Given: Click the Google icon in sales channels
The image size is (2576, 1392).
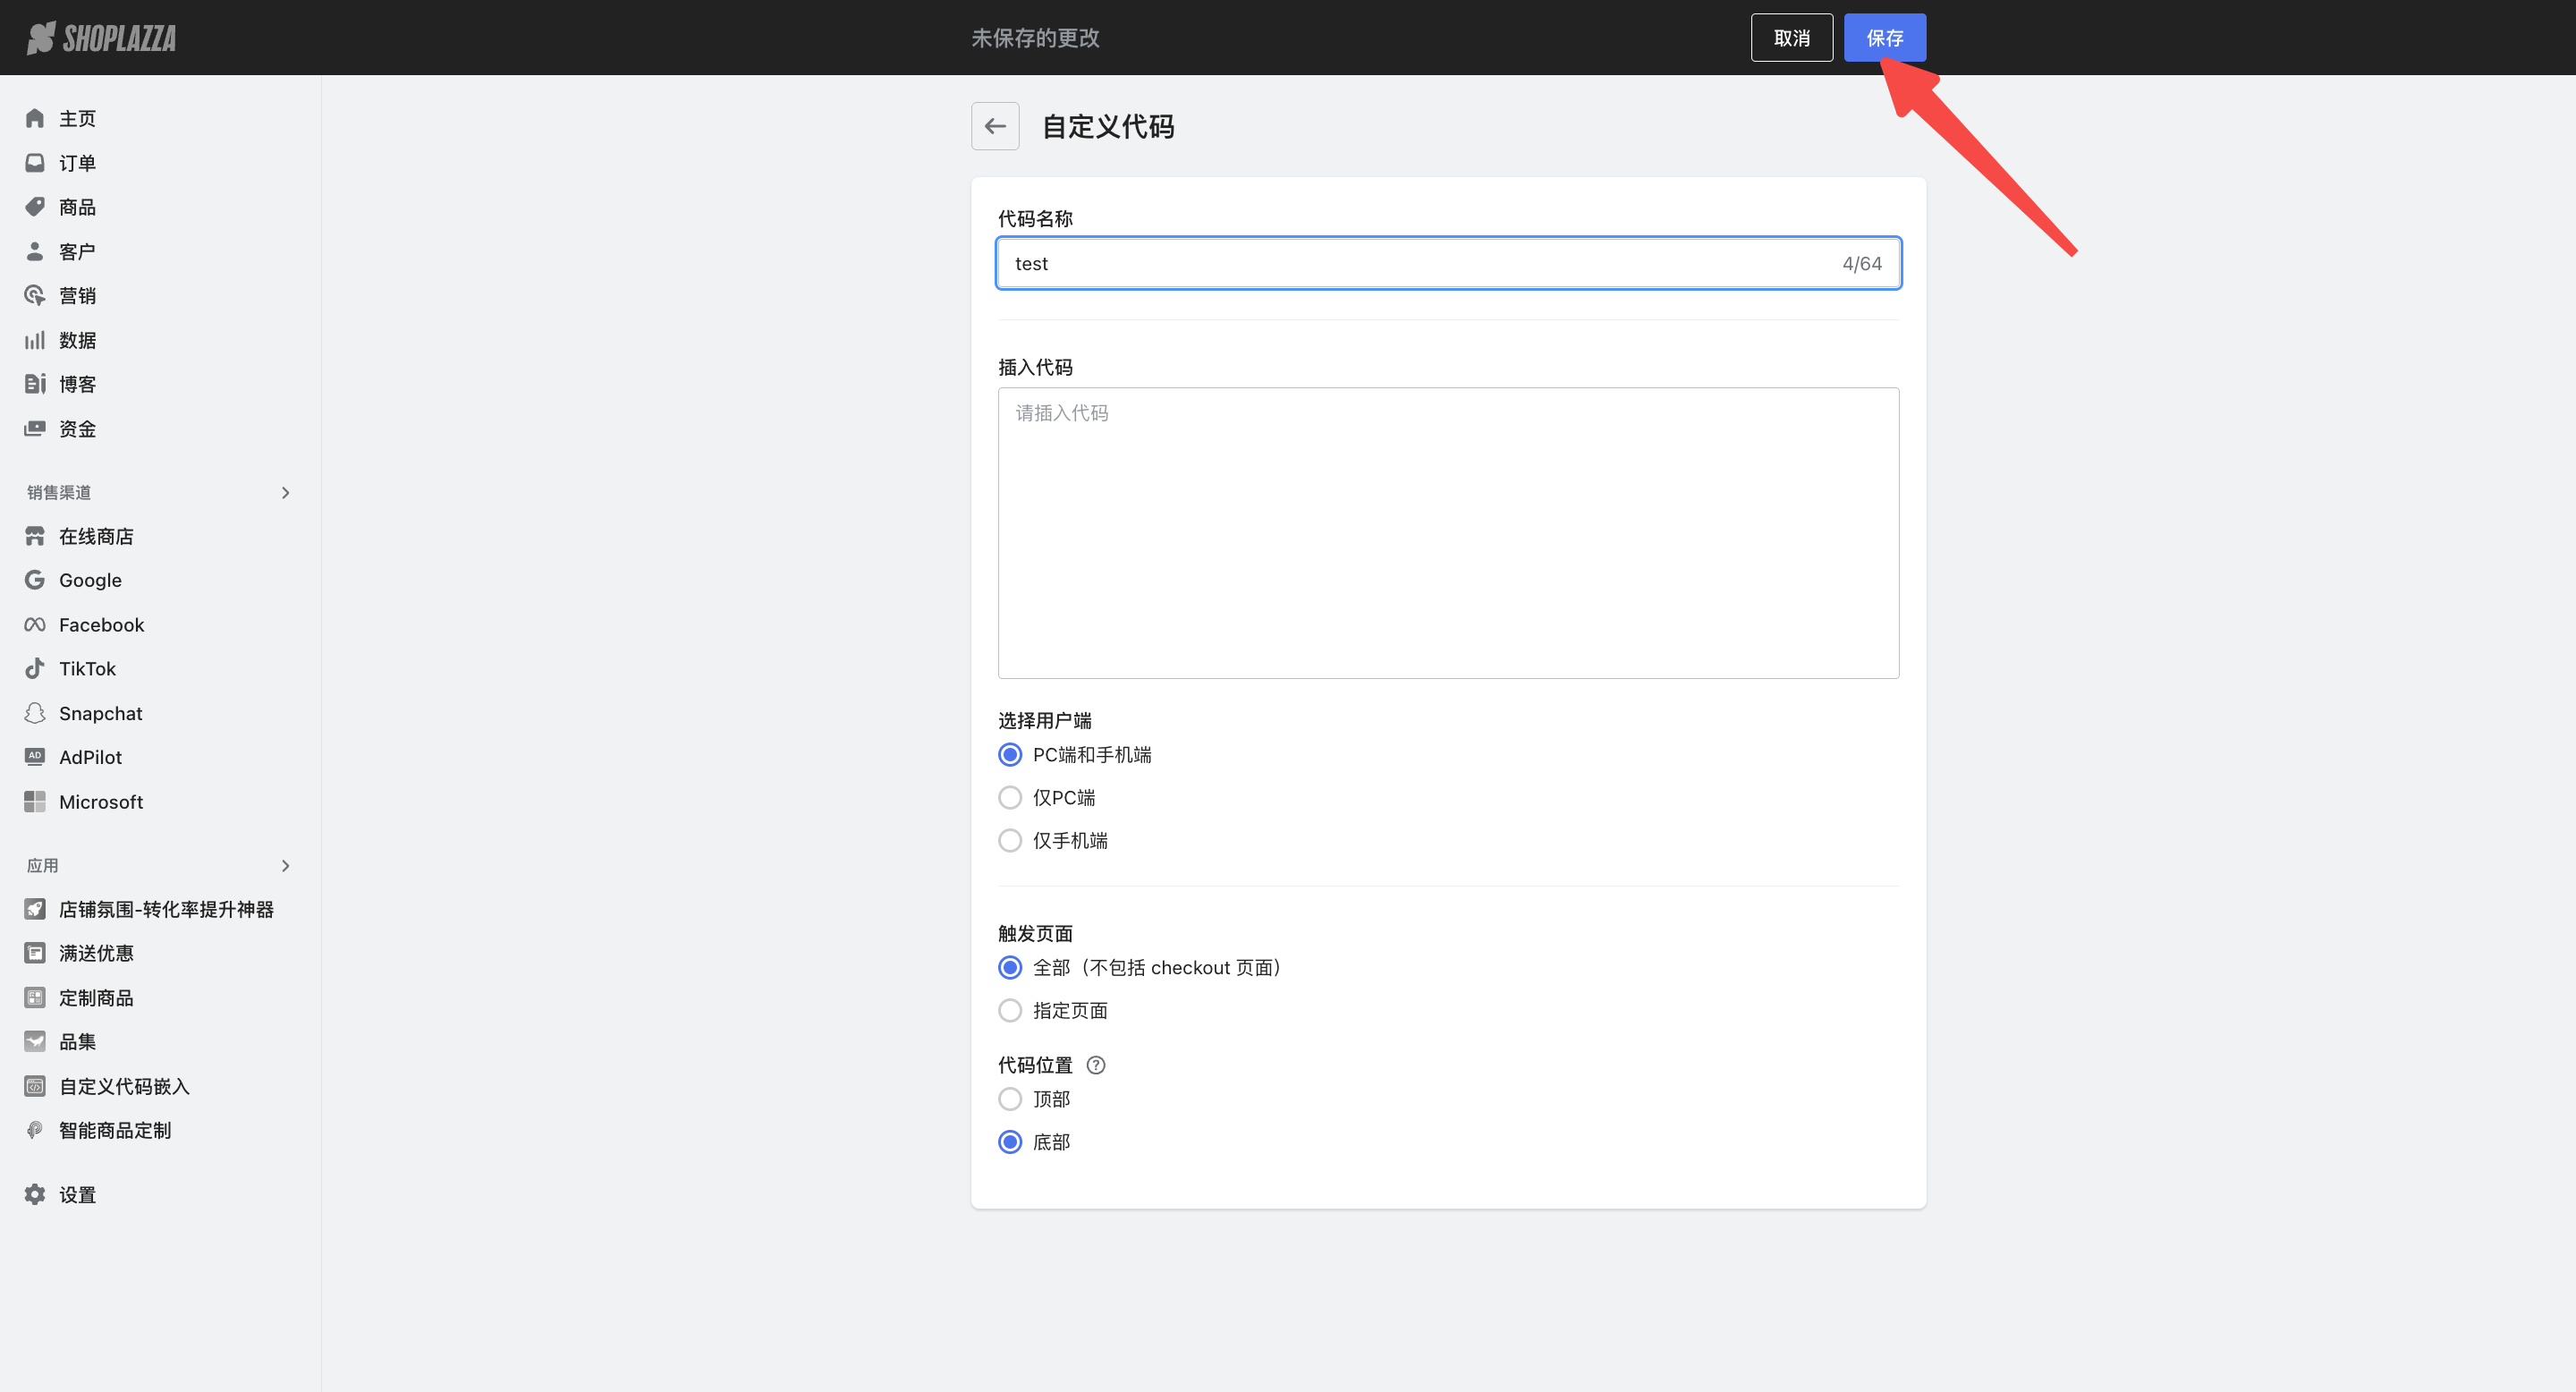Looking at the screenshot, I should pos(35,580).
